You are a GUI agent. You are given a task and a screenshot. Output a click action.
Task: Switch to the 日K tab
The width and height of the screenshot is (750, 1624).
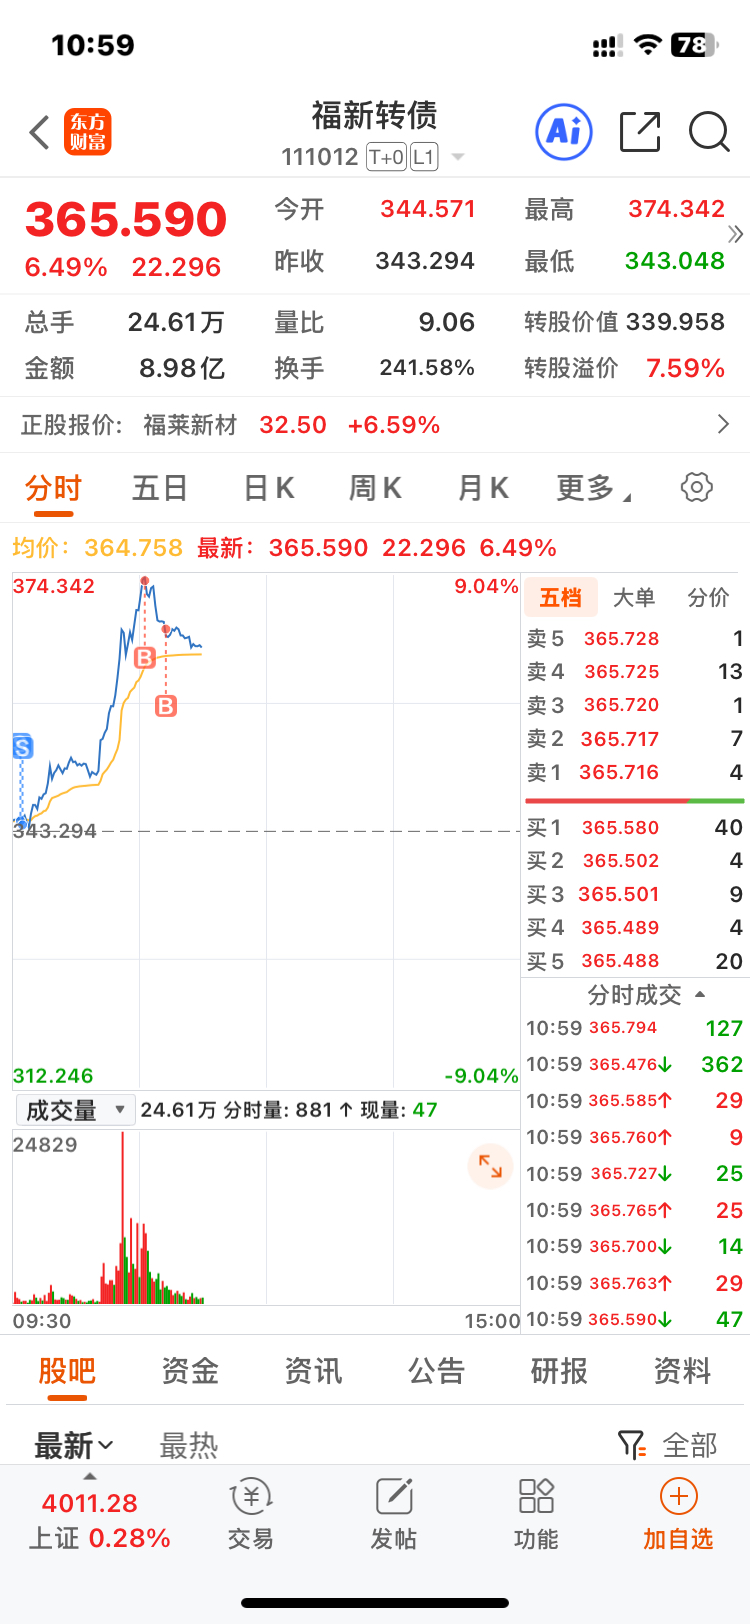[x=269, y=488]
